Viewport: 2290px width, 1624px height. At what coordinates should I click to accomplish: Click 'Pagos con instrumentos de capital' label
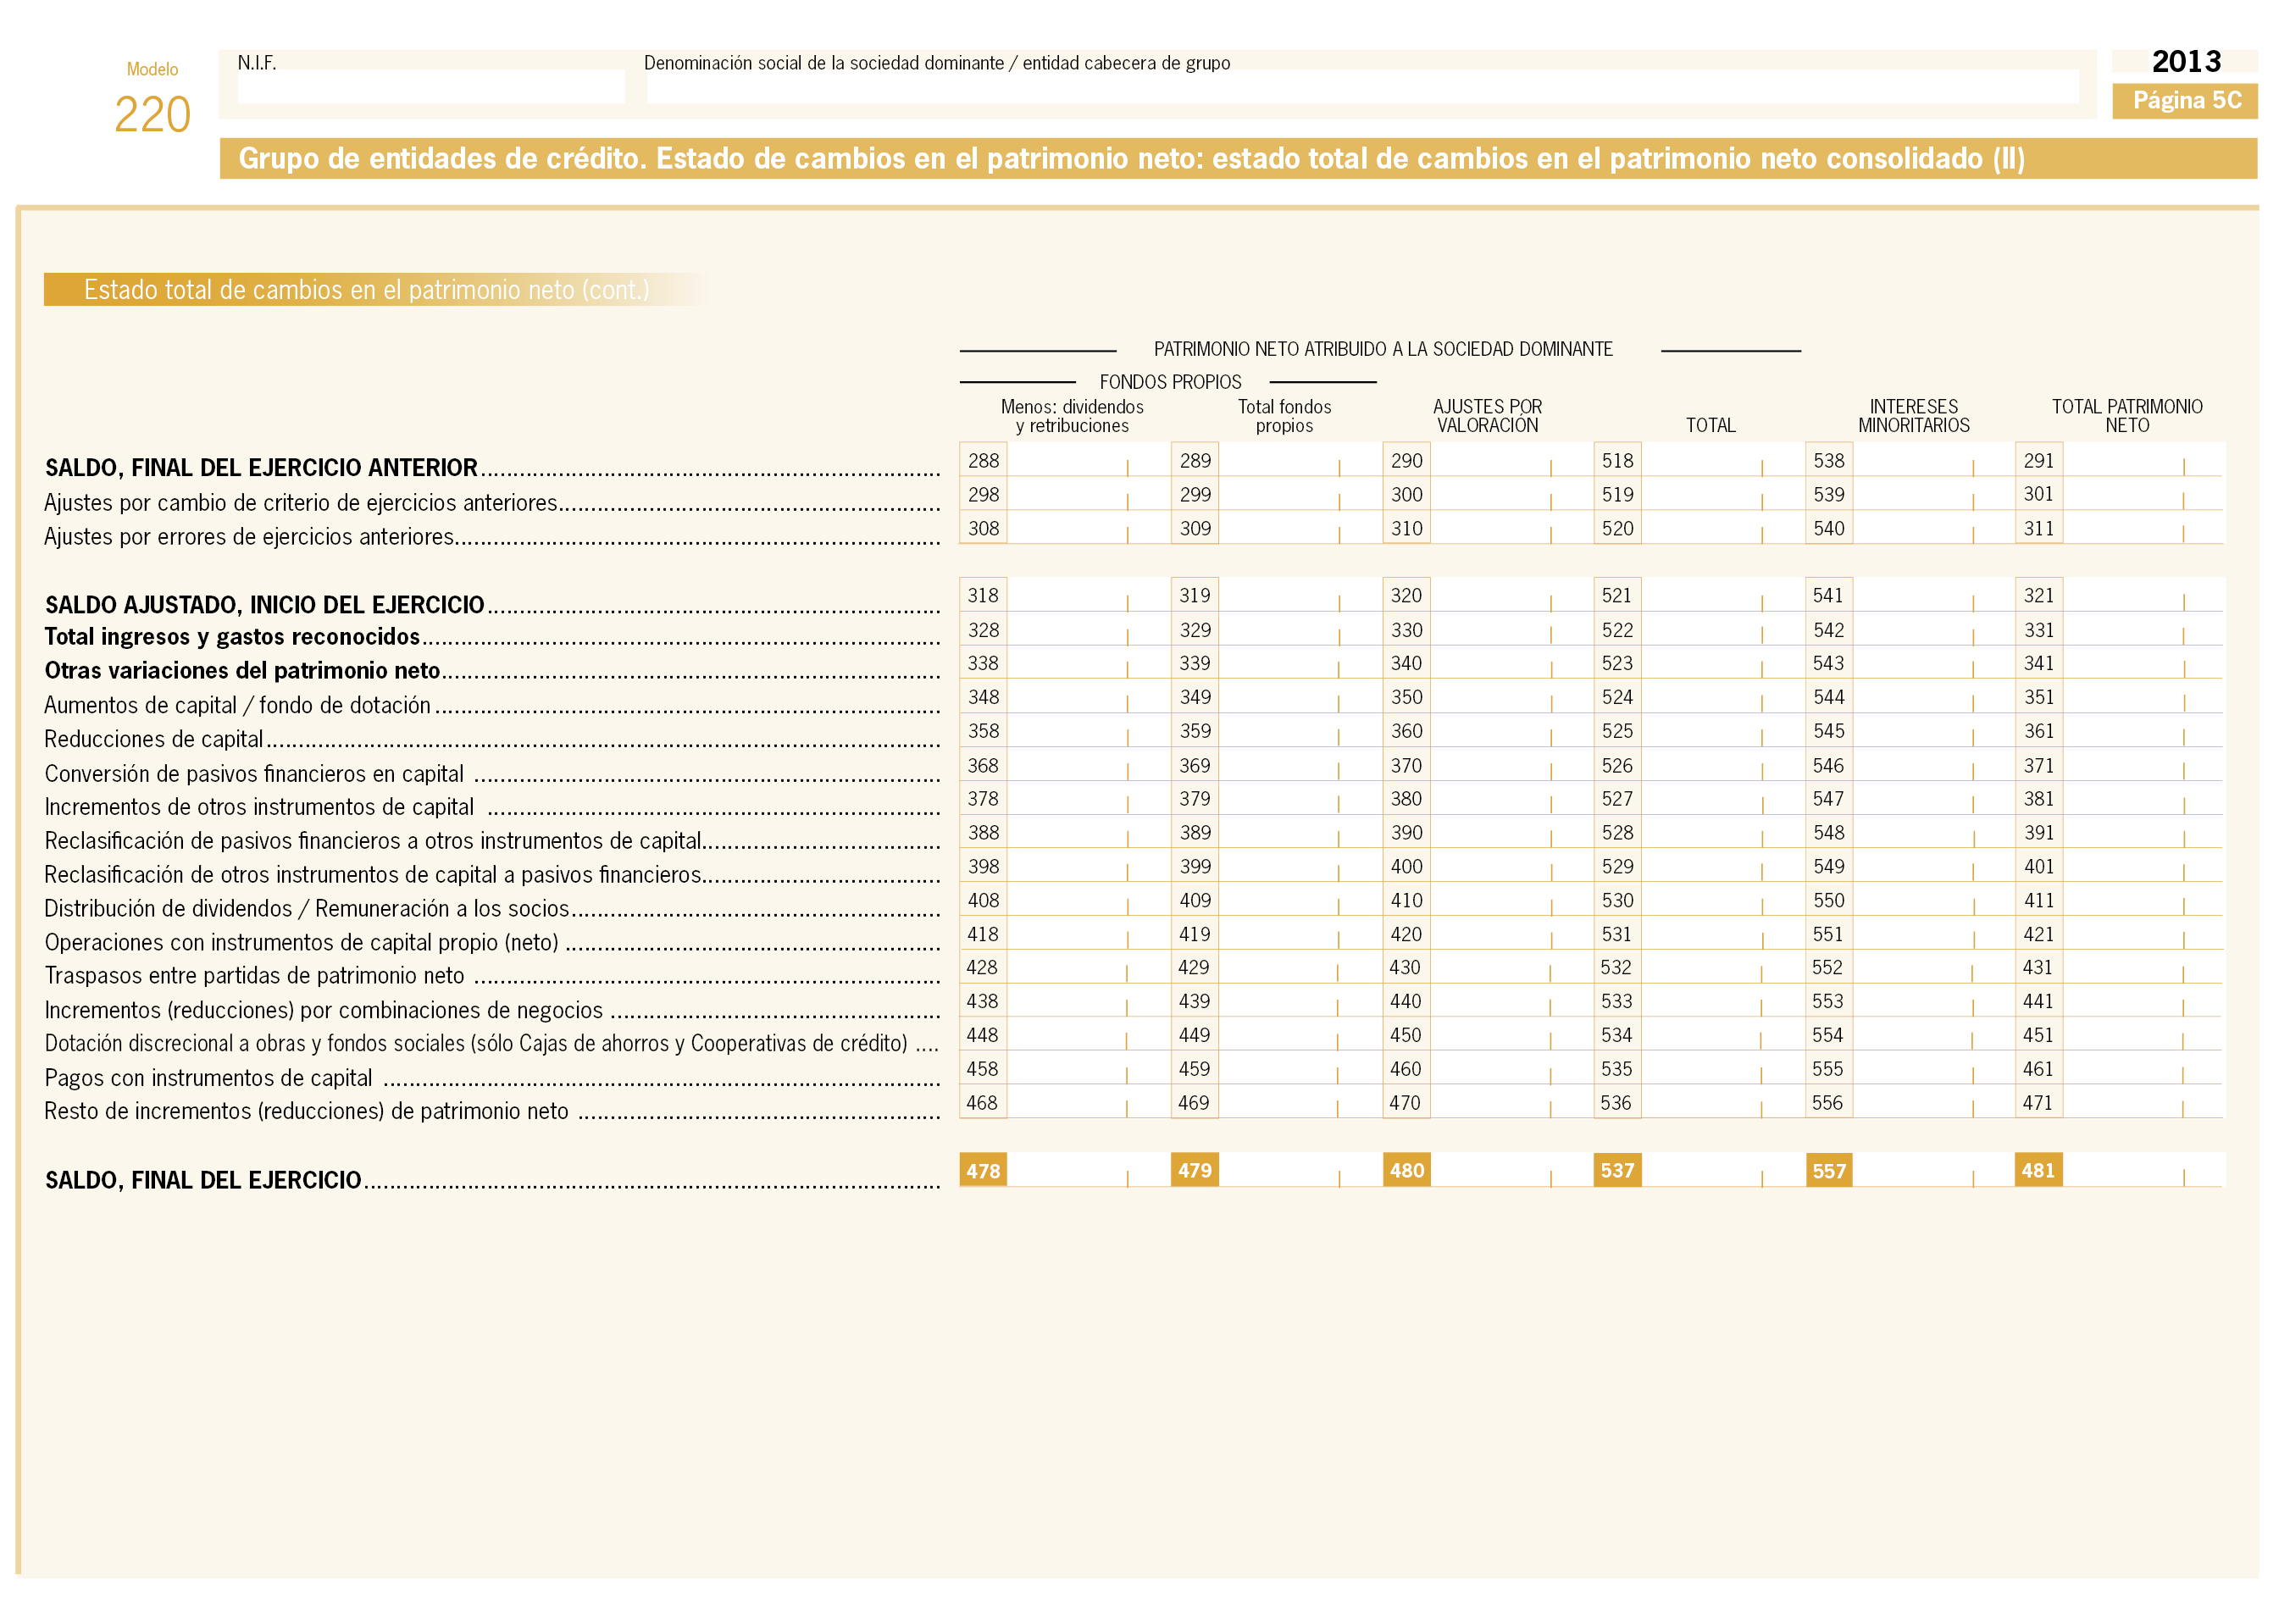point(208,1078)
